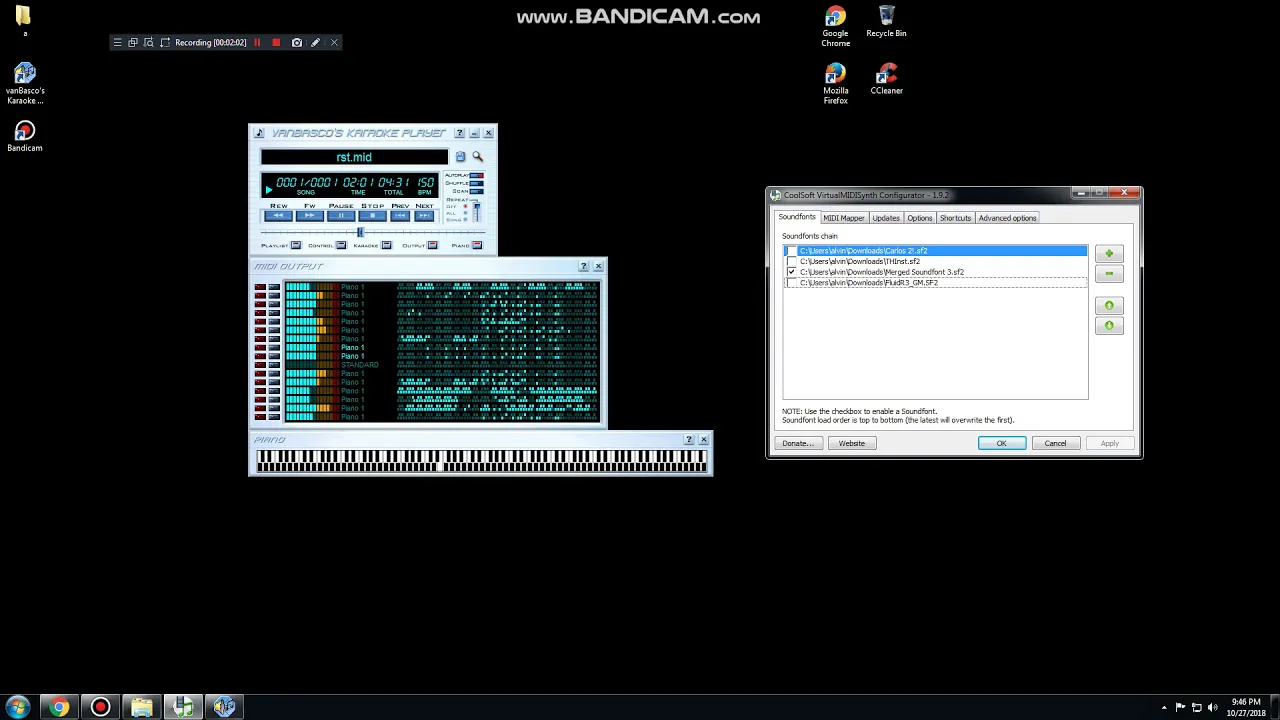The image size is (1280, 720).
Task: Click OK in VirtualMIDISynth Configurator
Action: (x=1001, y=443)
